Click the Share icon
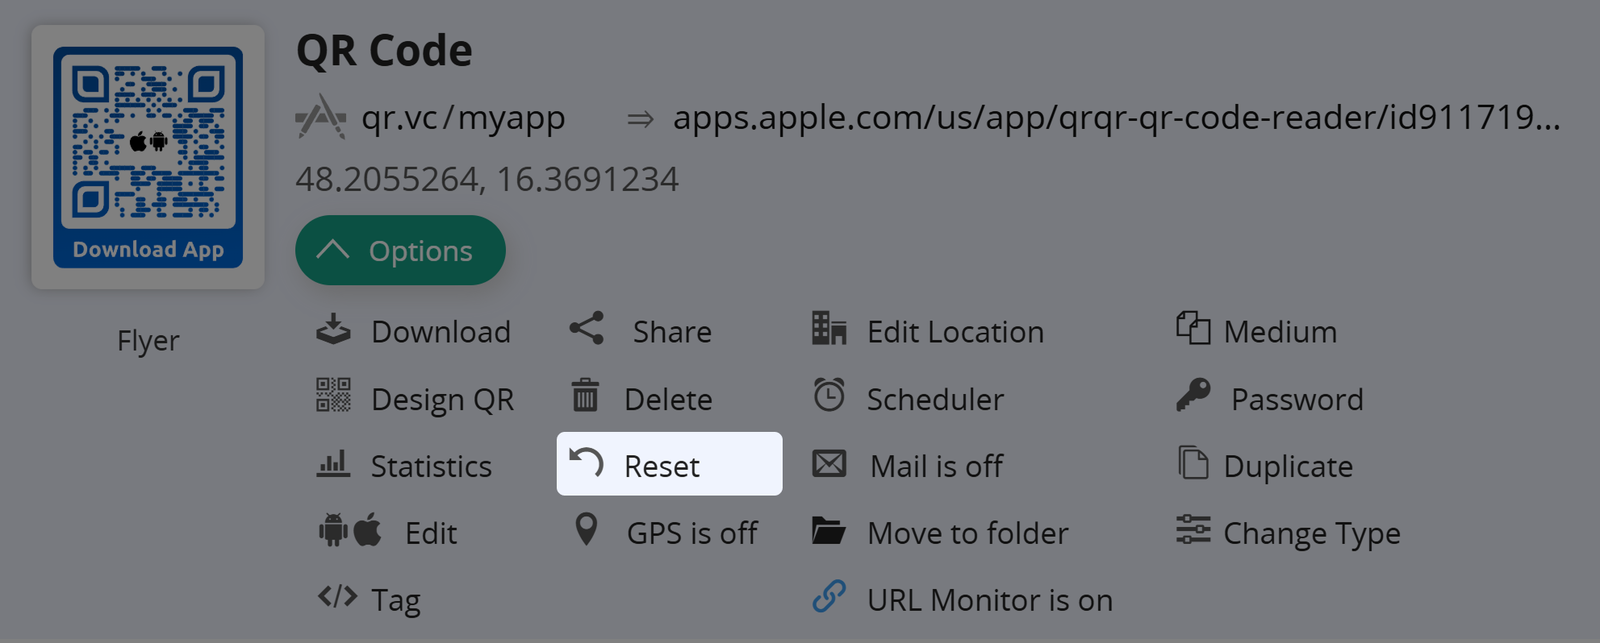The width and height of the screenshot is (1600, 643). click(587, 329)
